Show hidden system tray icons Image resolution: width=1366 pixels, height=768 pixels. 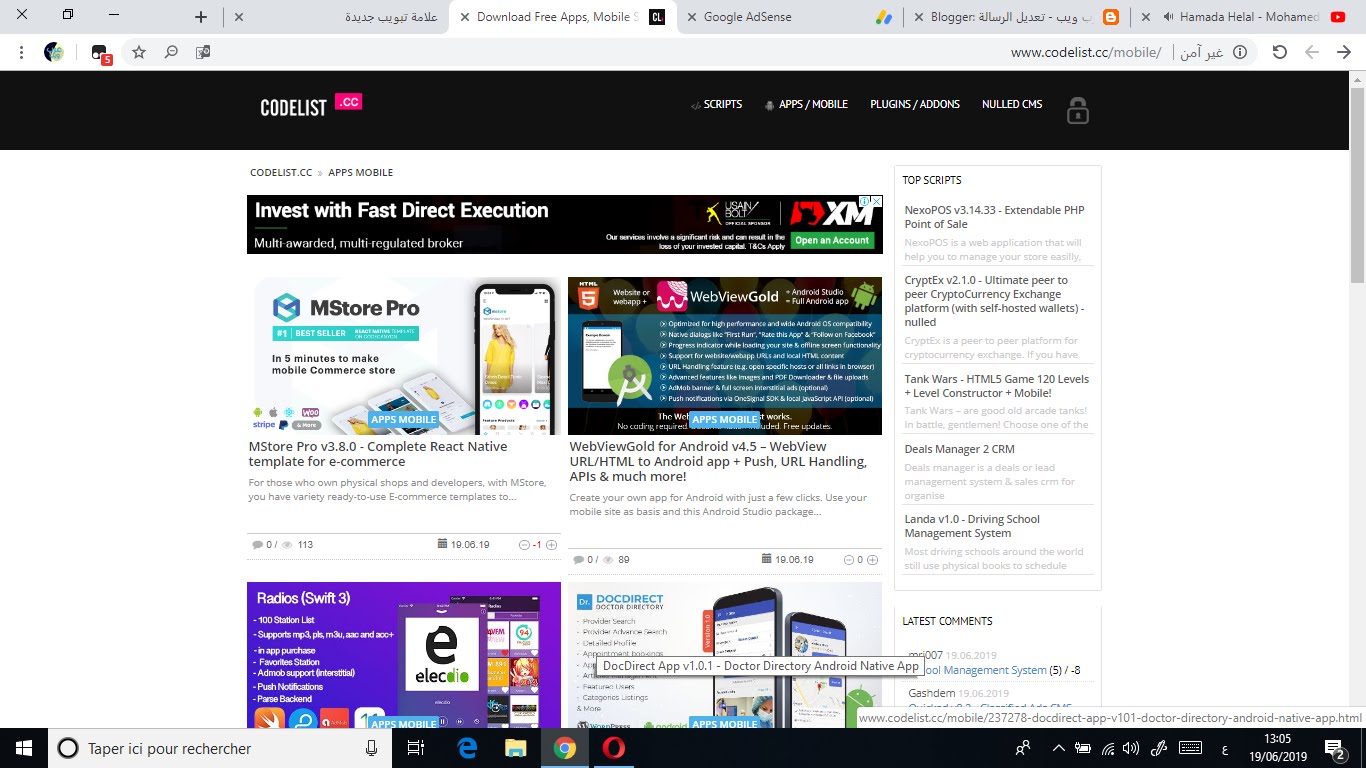tap(1059, 748)
